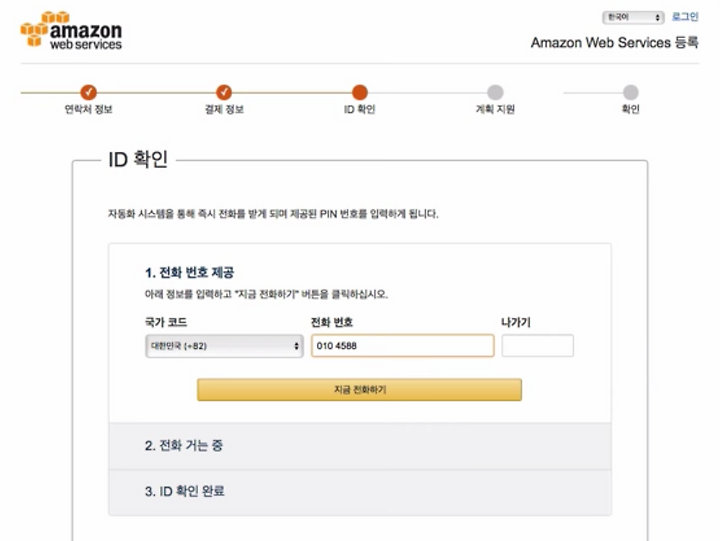Click the 연락처 정보 completed step circle
Screen dimensions: 720x541
click(88, 92)
